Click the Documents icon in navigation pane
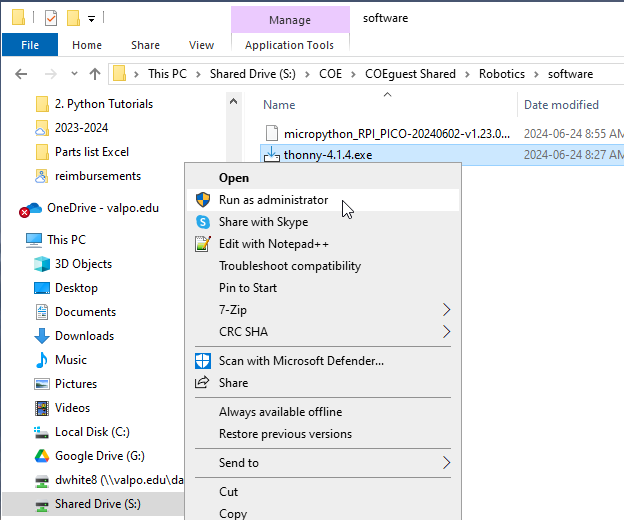Viewport: 624px width, 520px height. [x=42, y=312]
